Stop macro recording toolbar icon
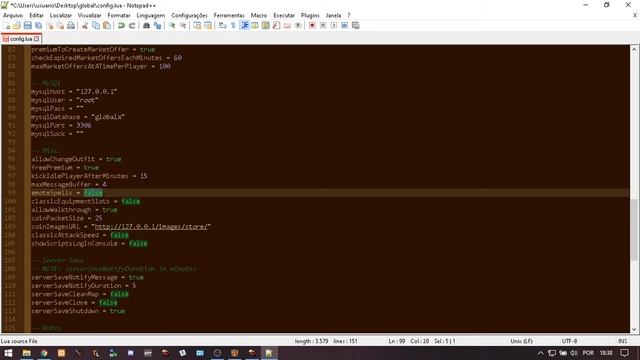The image size is (640, 360). pos(323,25)
